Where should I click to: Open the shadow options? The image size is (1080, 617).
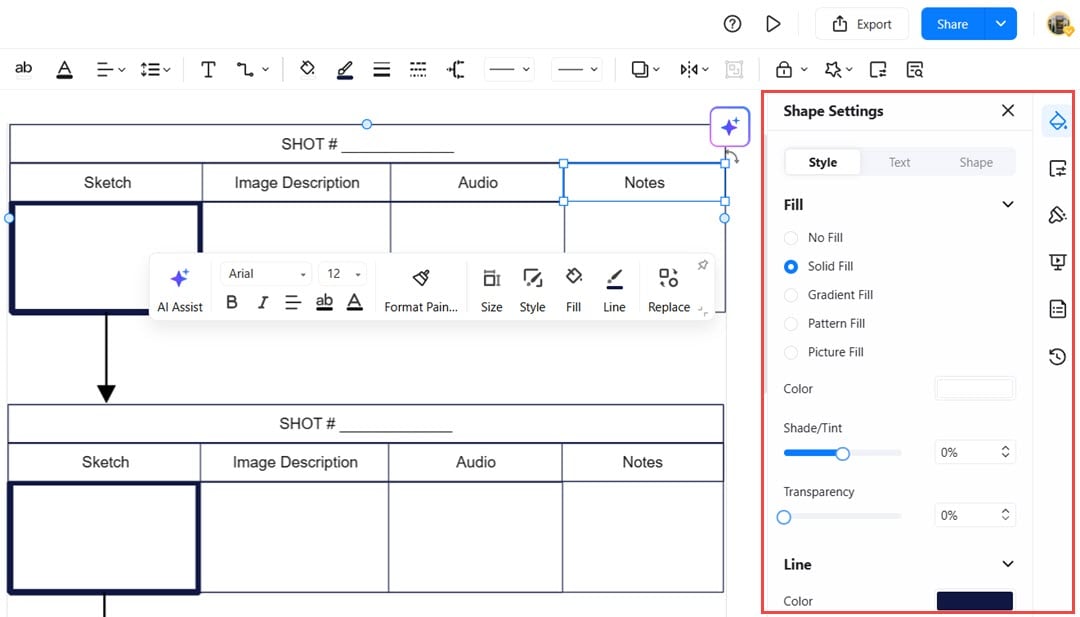[x=645, y=70]
